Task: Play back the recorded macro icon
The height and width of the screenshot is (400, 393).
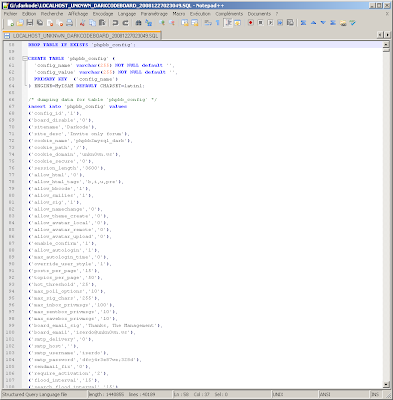Action: point(270,23)
